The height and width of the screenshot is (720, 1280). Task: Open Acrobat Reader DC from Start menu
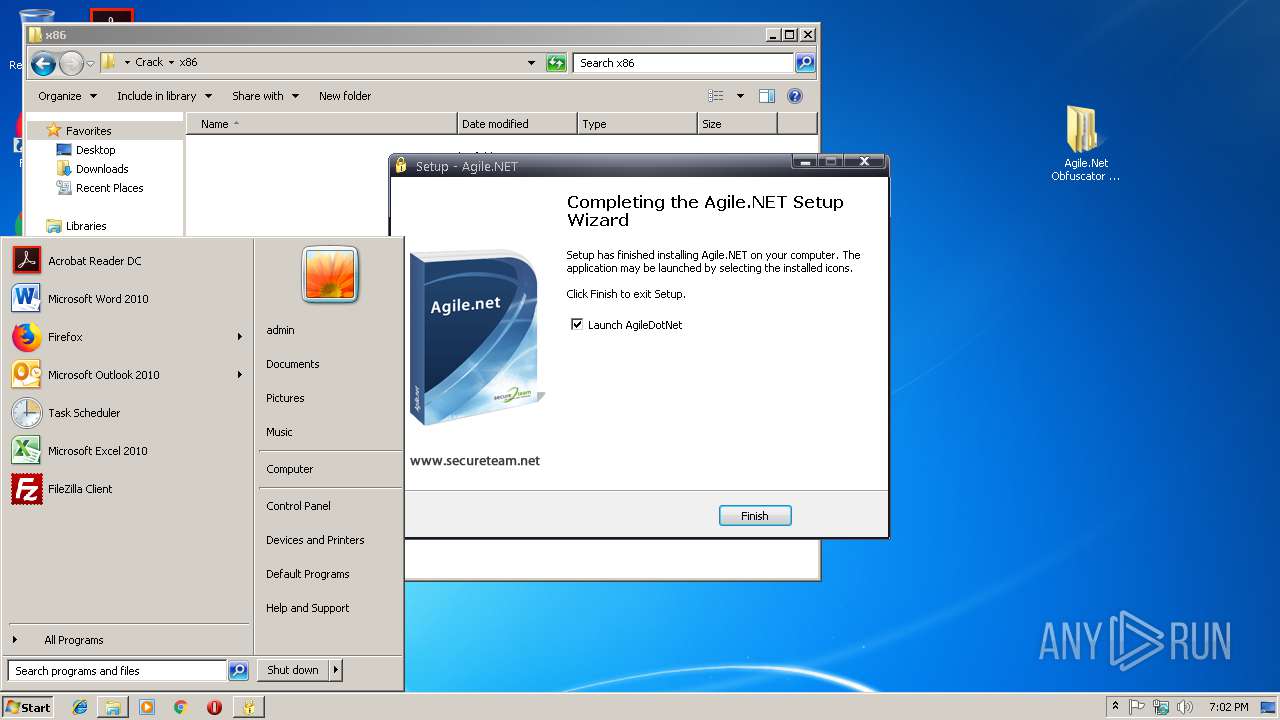[127, 261]
